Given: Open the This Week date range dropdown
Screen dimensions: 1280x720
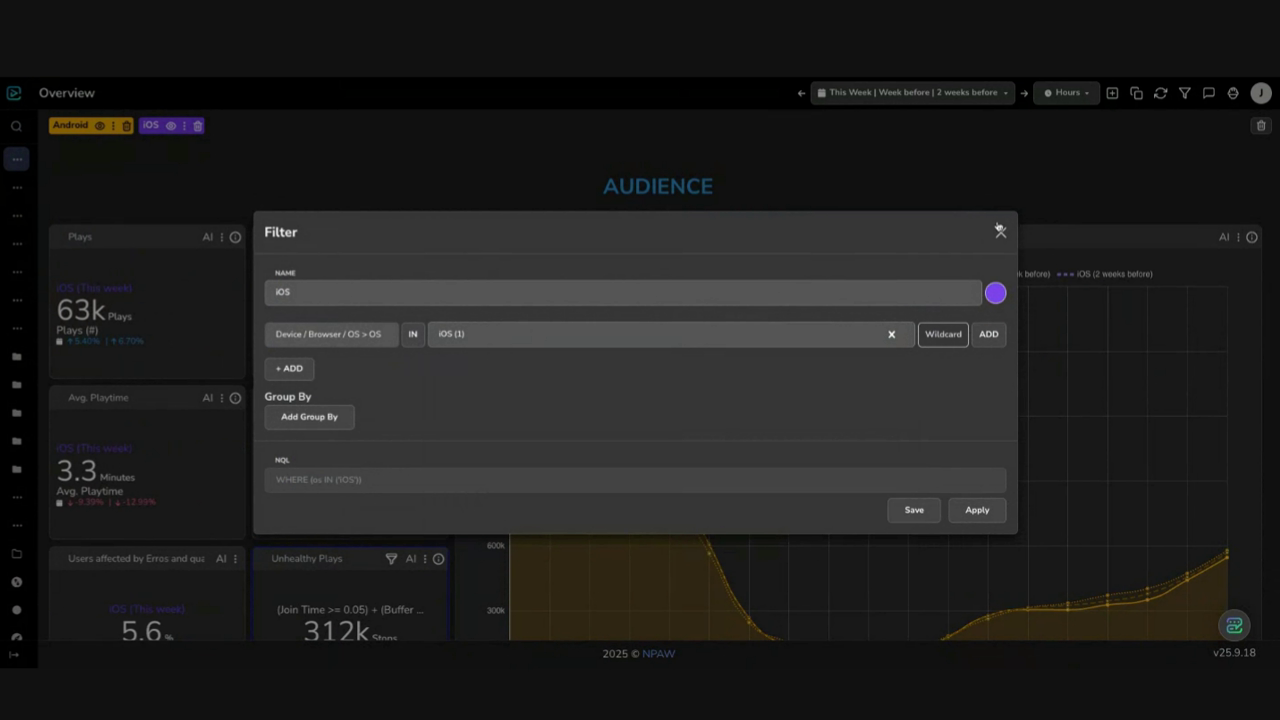Looking at the screenshot, I should (912, 93).
